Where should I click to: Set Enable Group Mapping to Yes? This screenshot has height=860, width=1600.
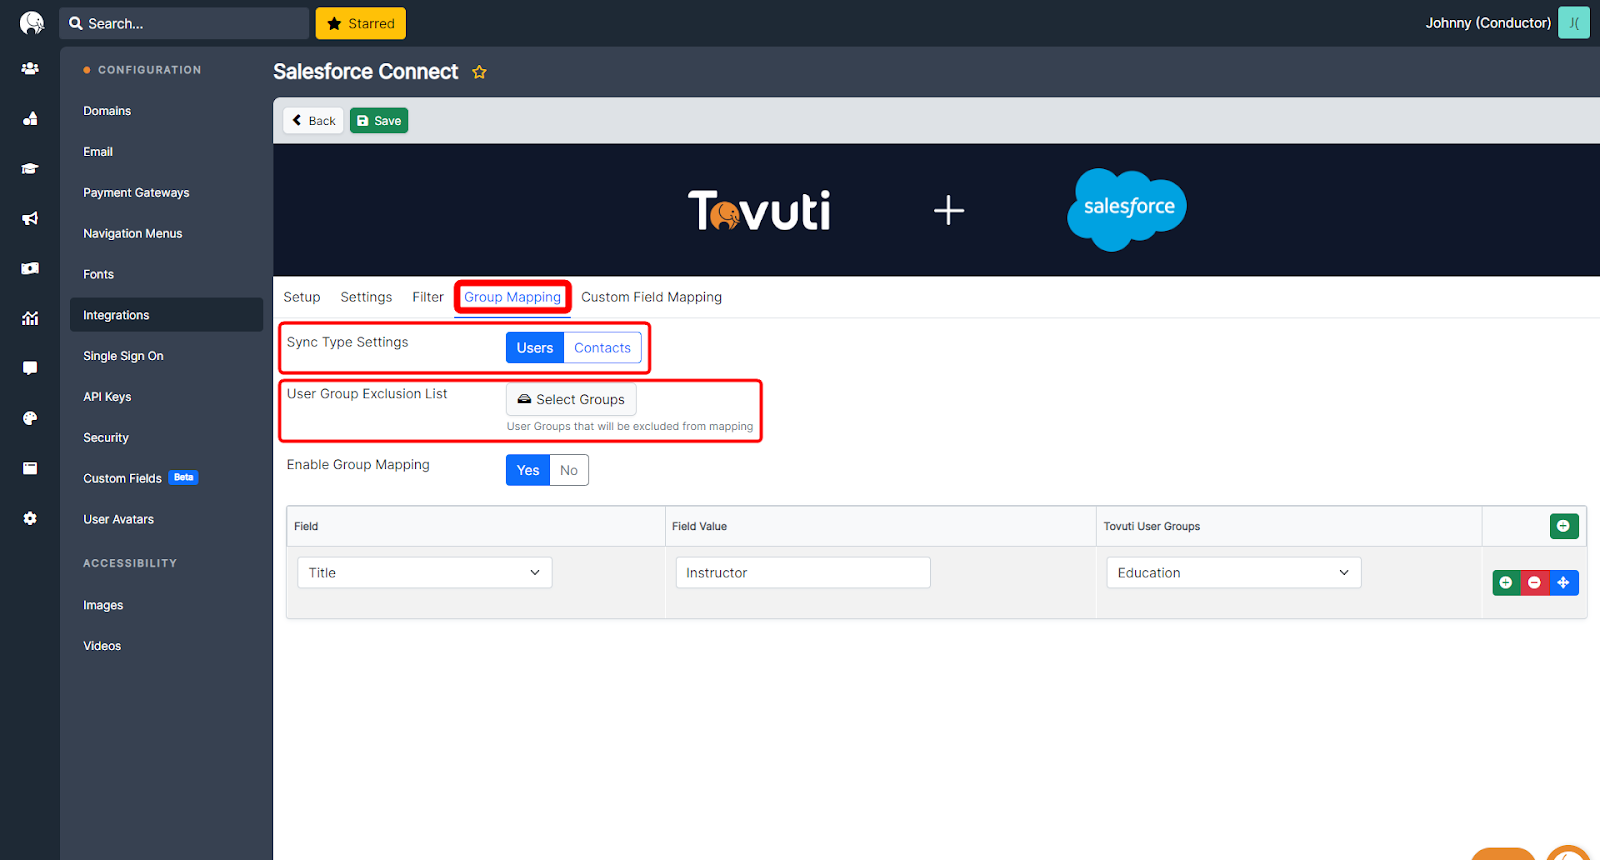(528, 470)
